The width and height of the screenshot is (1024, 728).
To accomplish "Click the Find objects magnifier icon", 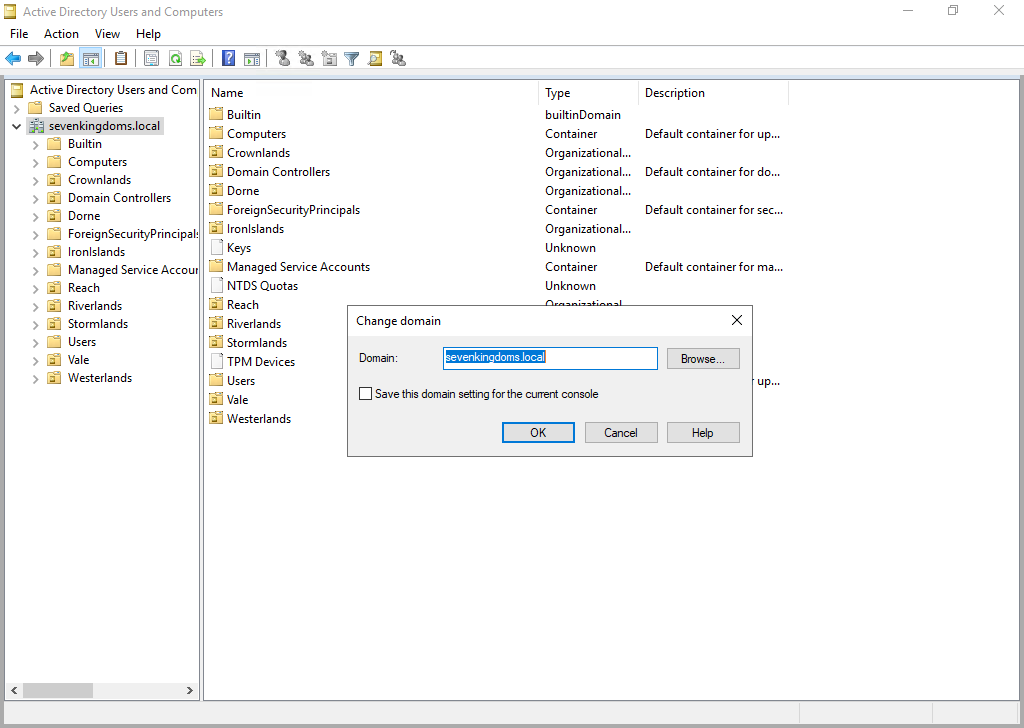I will pyautogui.click(x=375, y=59).
